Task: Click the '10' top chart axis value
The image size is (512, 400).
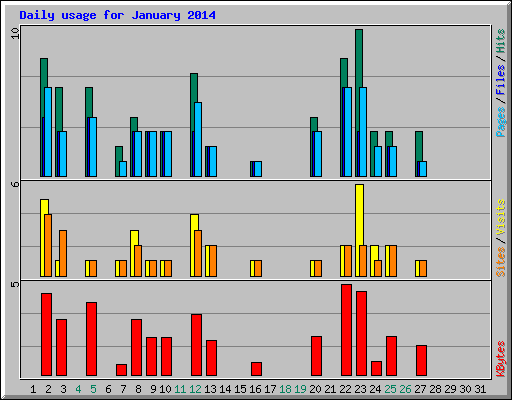Action: 15,33
